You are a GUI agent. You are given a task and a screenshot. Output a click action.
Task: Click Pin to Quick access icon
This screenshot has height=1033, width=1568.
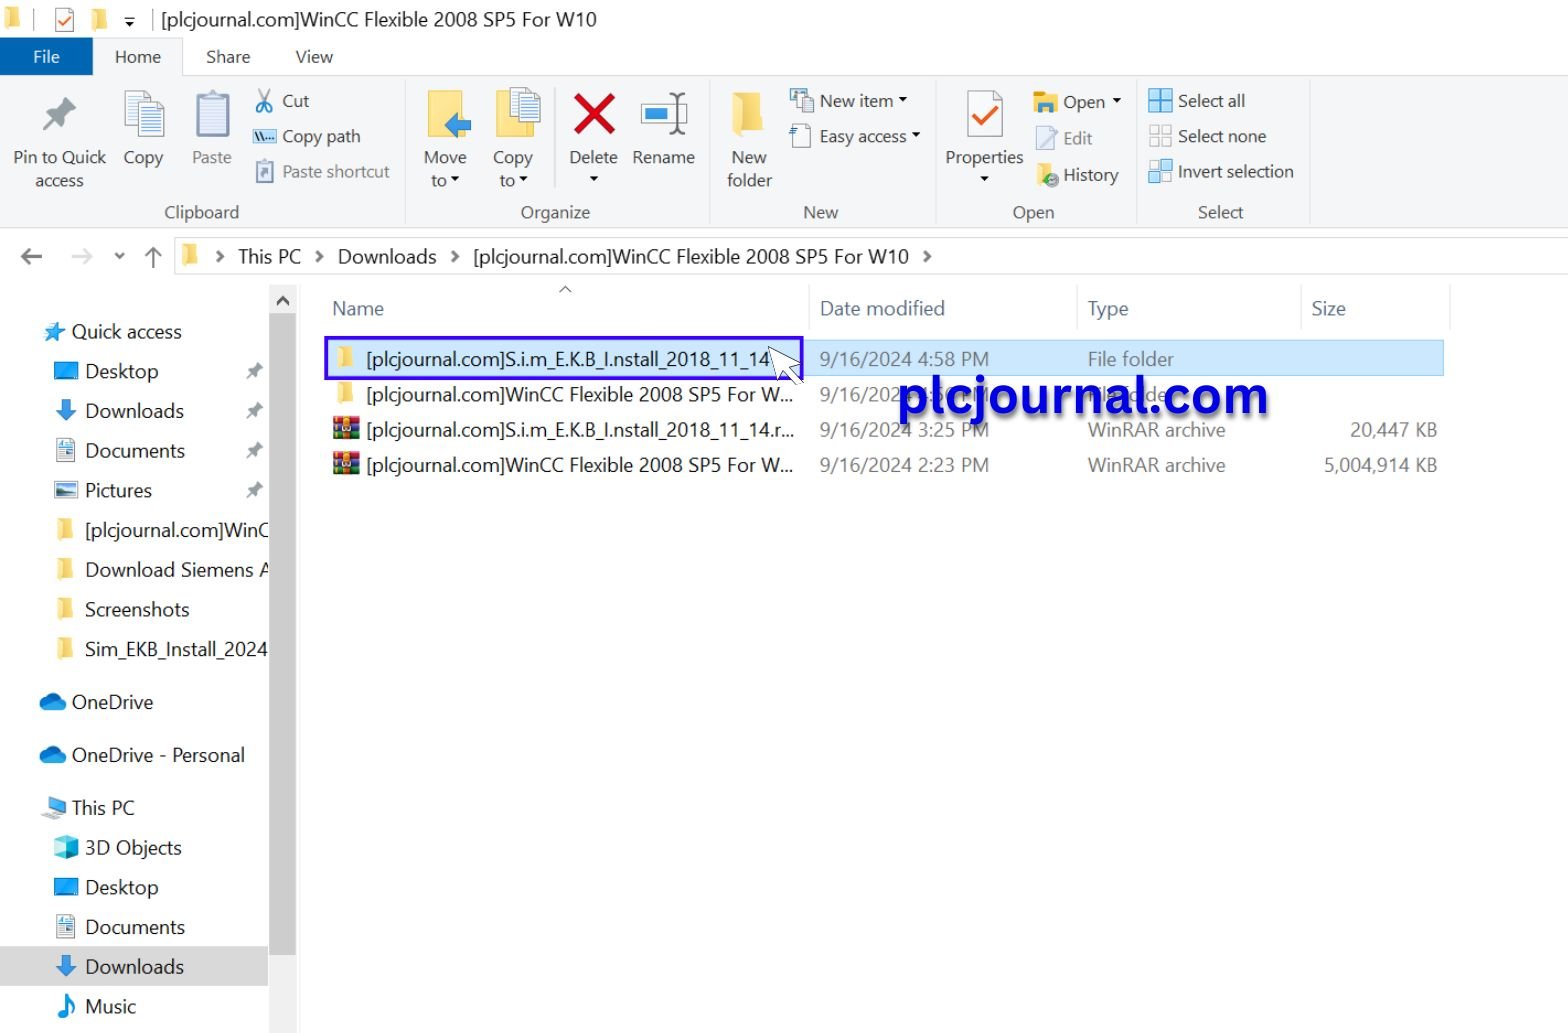[x=59, y=115]
